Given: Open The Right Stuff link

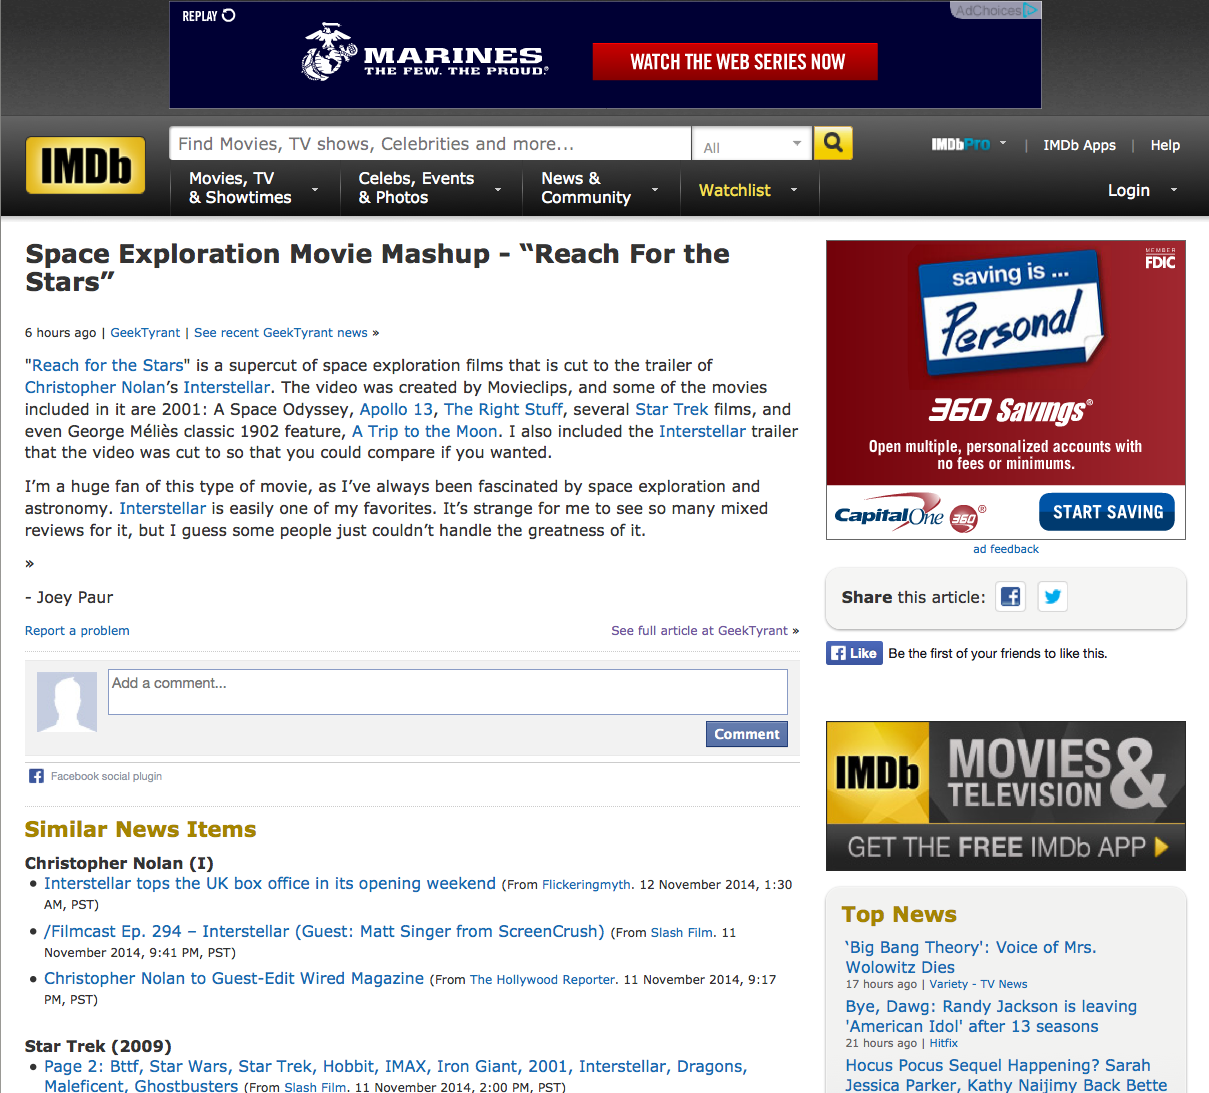Looking at the screenshot, I should [x=503, y=409].
